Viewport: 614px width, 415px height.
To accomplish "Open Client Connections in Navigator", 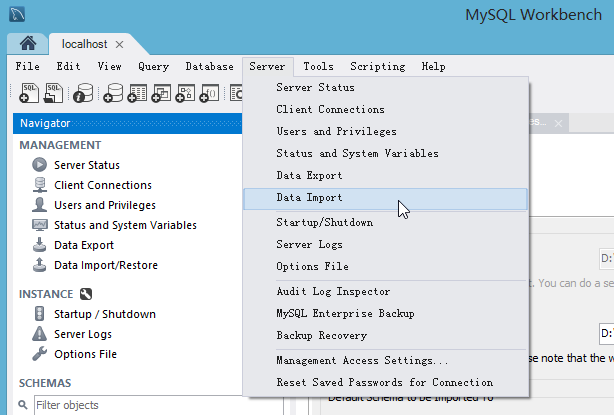I will [x=103, y=185].
